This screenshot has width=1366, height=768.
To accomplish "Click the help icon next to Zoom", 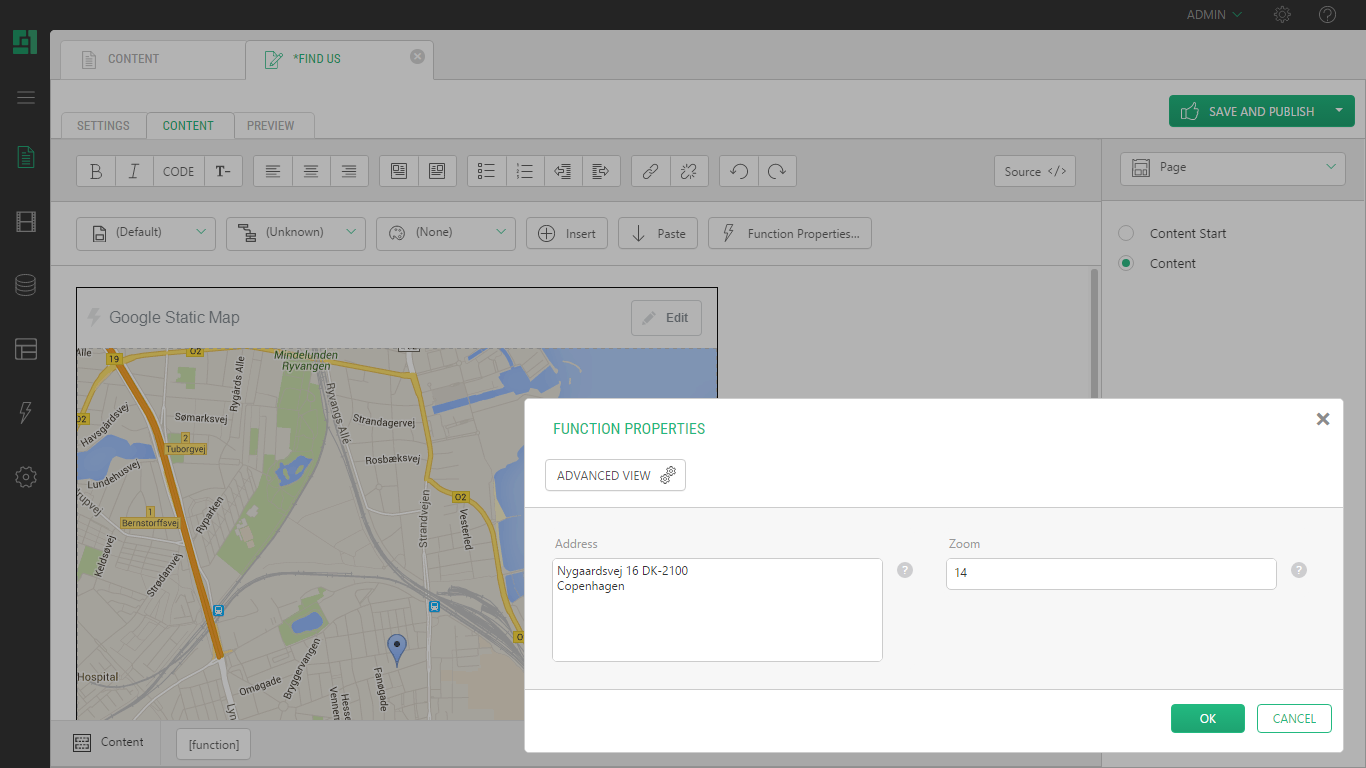I will tap(1298, 570).
